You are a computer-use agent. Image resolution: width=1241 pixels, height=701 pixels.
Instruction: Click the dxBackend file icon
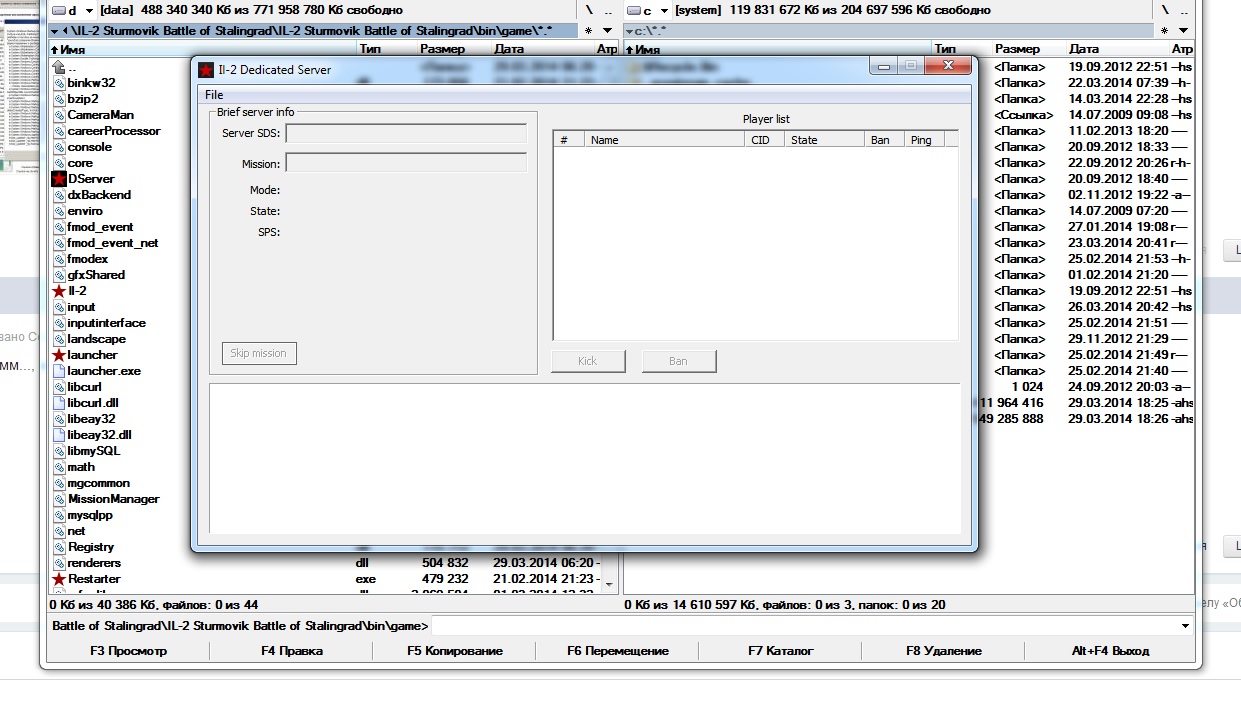coord(59,195)
